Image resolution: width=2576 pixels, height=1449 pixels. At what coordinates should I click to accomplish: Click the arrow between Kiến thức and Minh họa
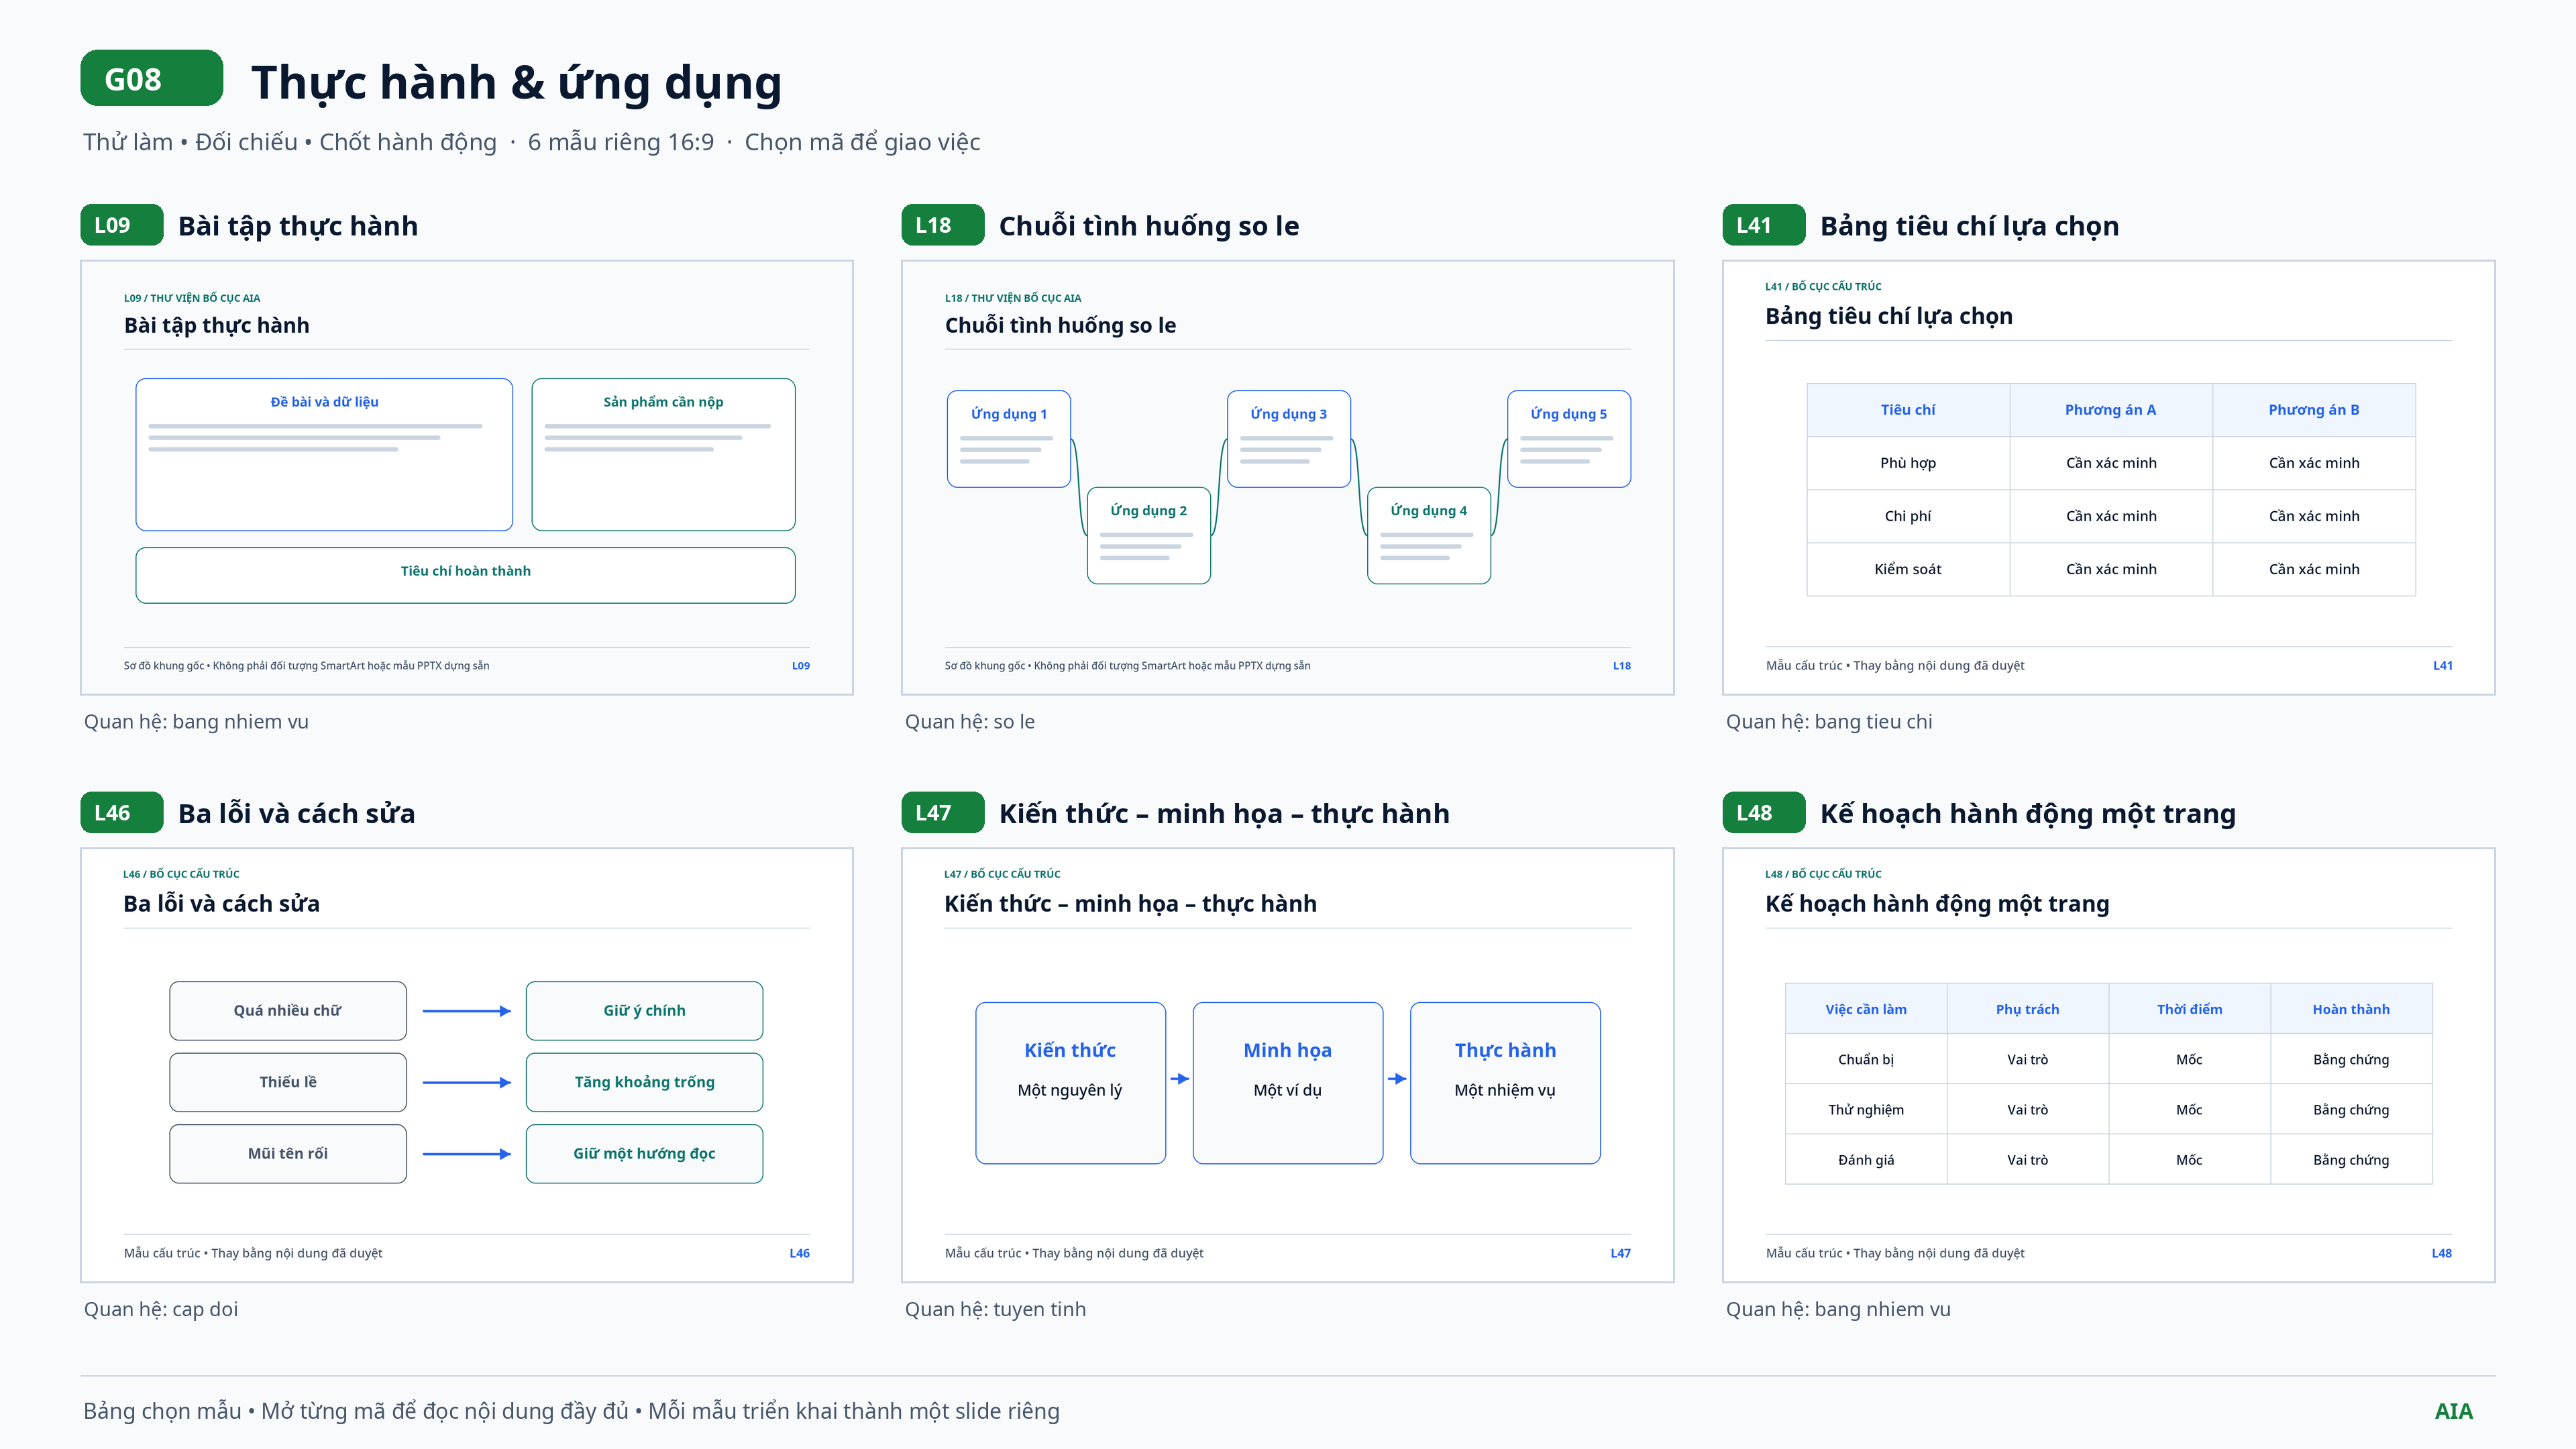point(1180,1079)
